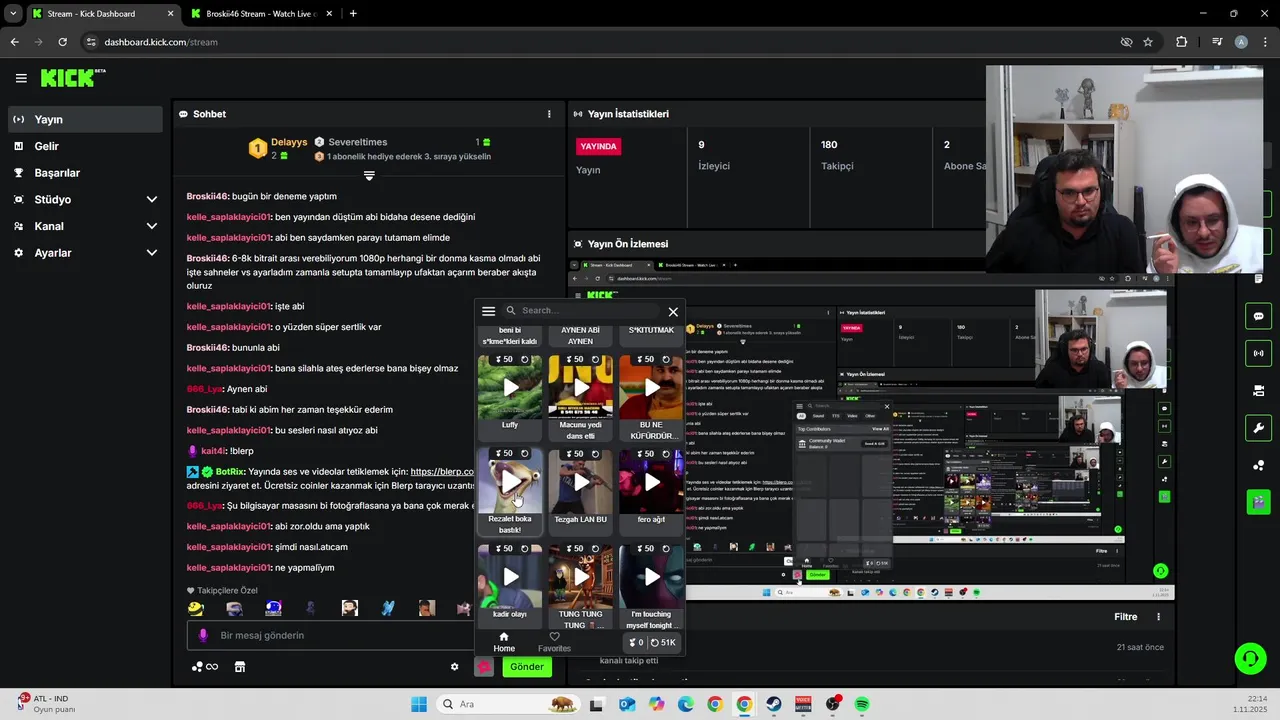1280x720 pixels.
Task: Open the Gelir sidebar section
Action: (x=85, y=146)
